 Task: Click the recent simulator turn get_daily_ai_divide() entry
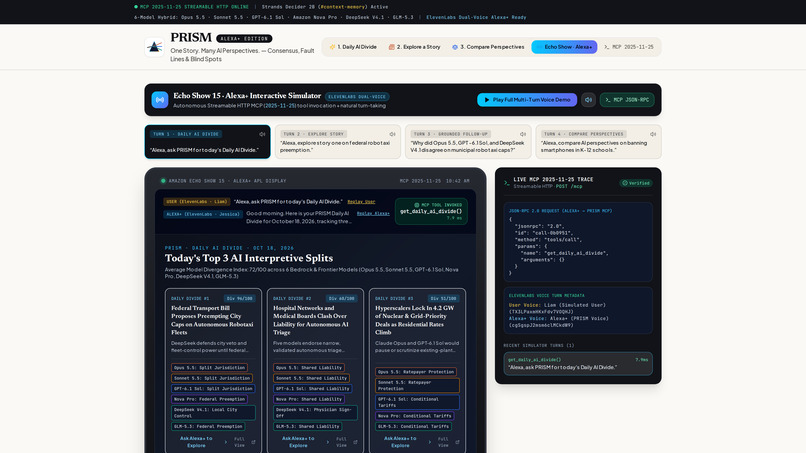click(578, 364)
